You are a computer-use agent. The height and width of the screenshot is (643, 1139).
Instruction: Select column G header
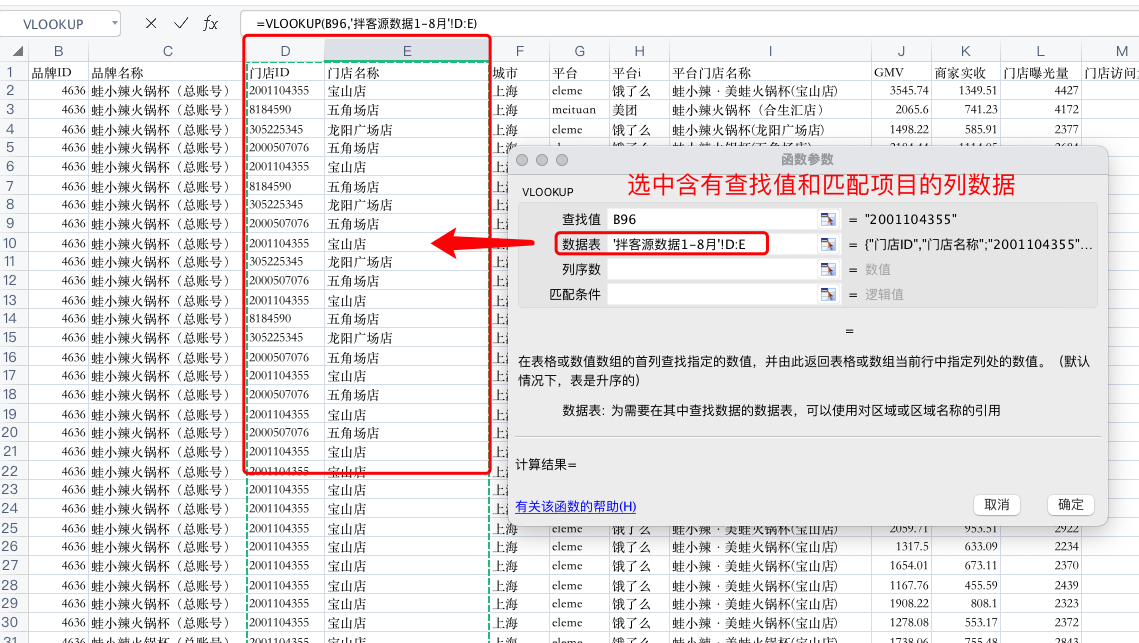pyautogui.click(x=579, y=52)
